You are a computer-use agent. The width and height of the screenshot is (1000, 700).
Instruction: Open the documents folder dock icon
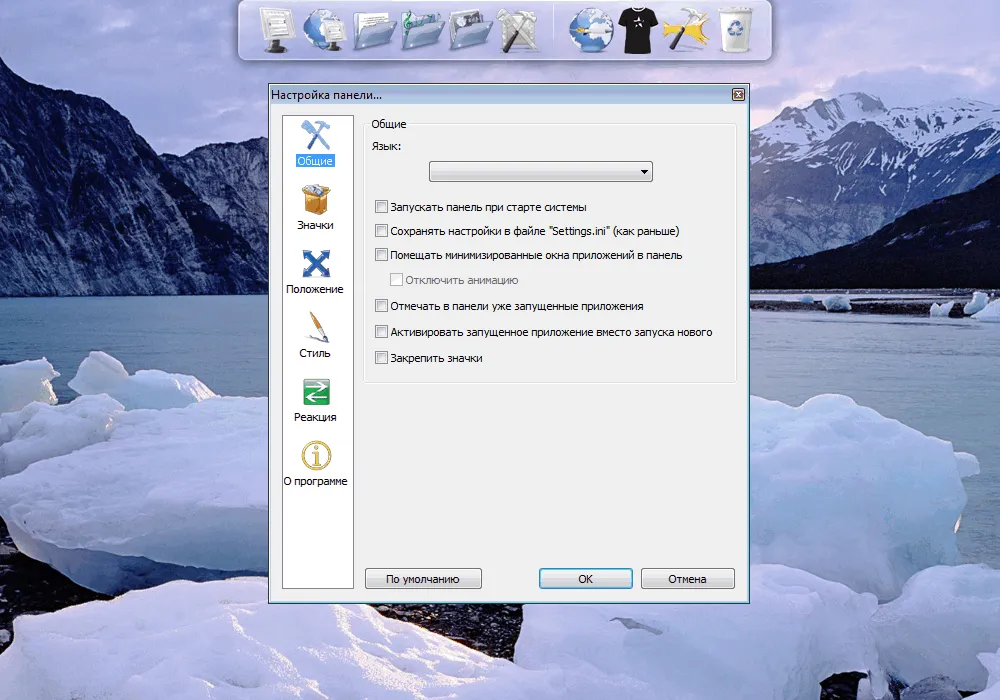tap(375, 30)
